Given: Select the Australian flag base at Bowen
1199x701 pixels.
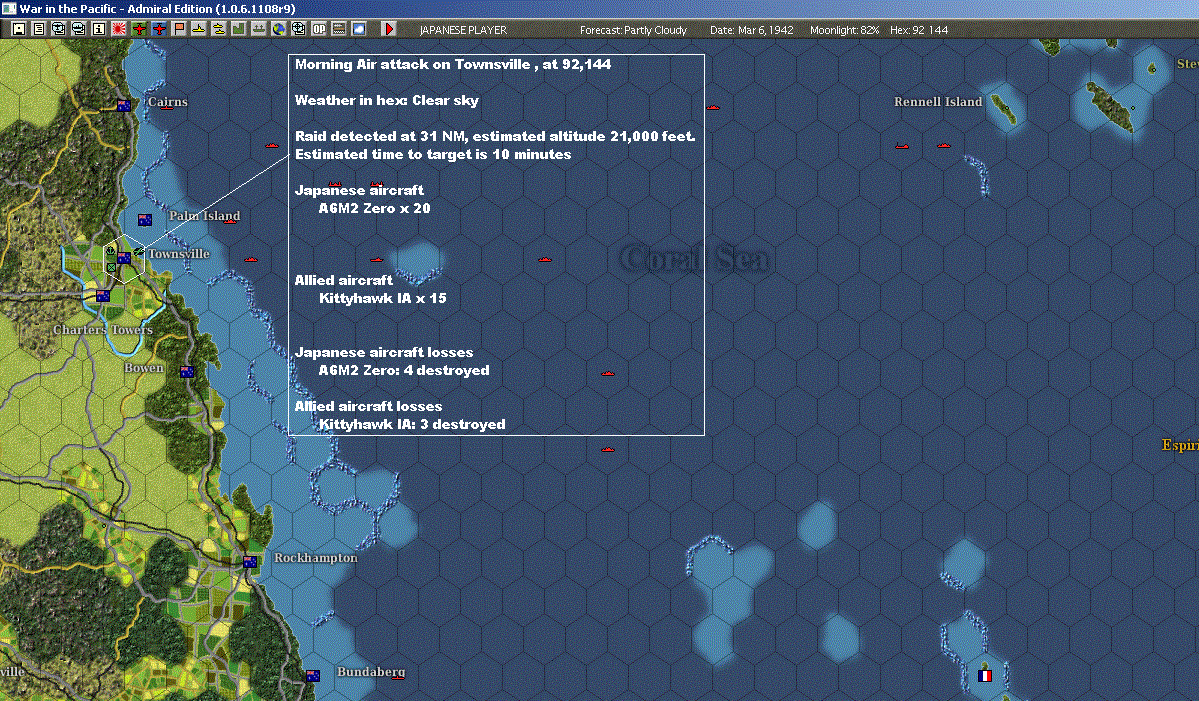Looking at the screenshot, I should [187, 372].
